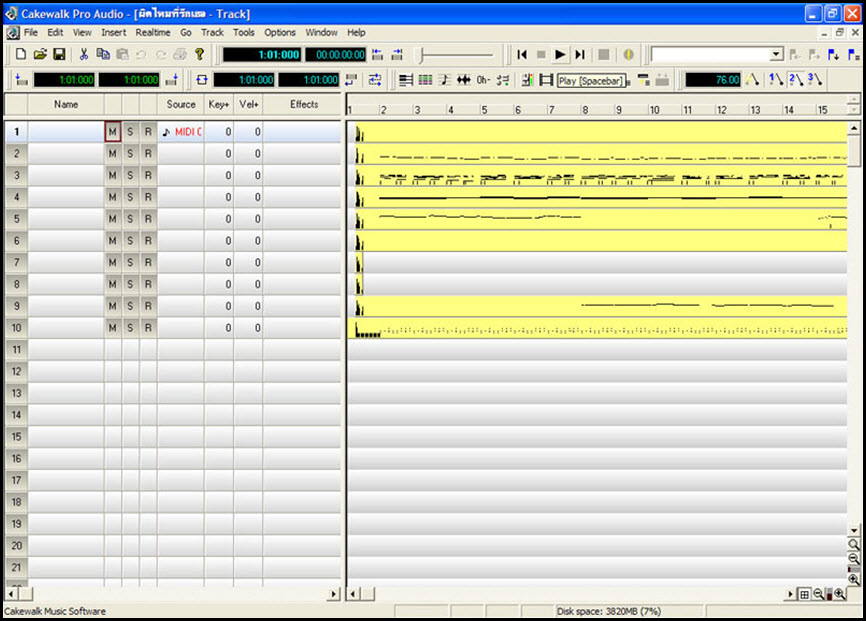Open the Insert menu

click(114, 33)
